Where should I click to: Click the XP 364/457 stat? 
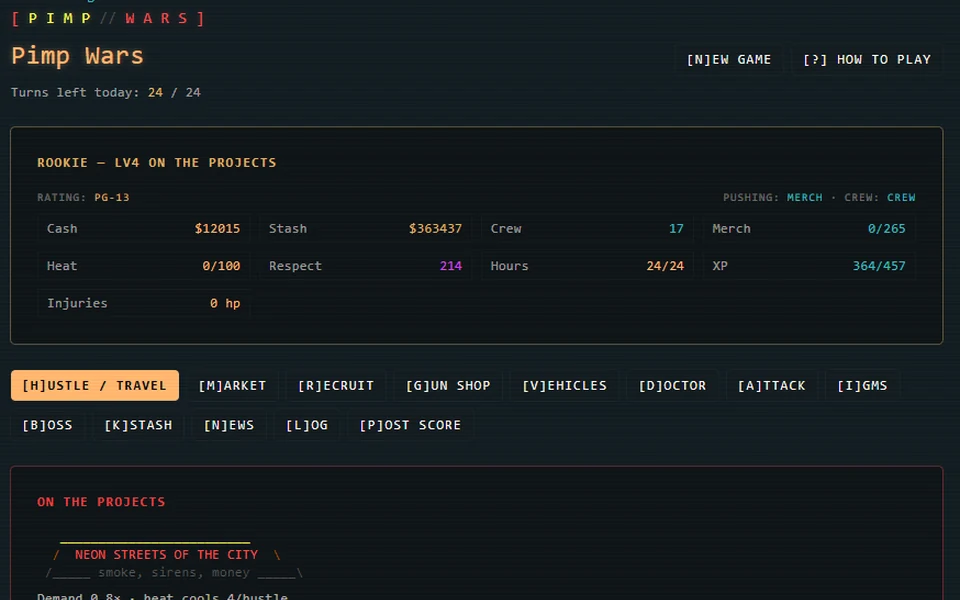(x=809, y=266)
